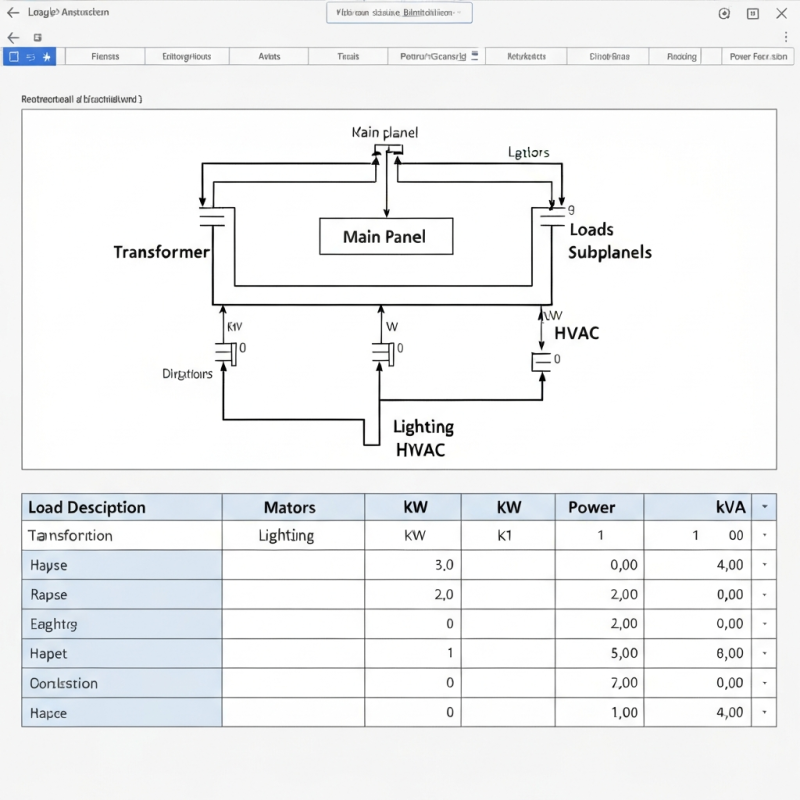Open the grid view icon at top right
The image size is (800, 800).
coord(752,13)
